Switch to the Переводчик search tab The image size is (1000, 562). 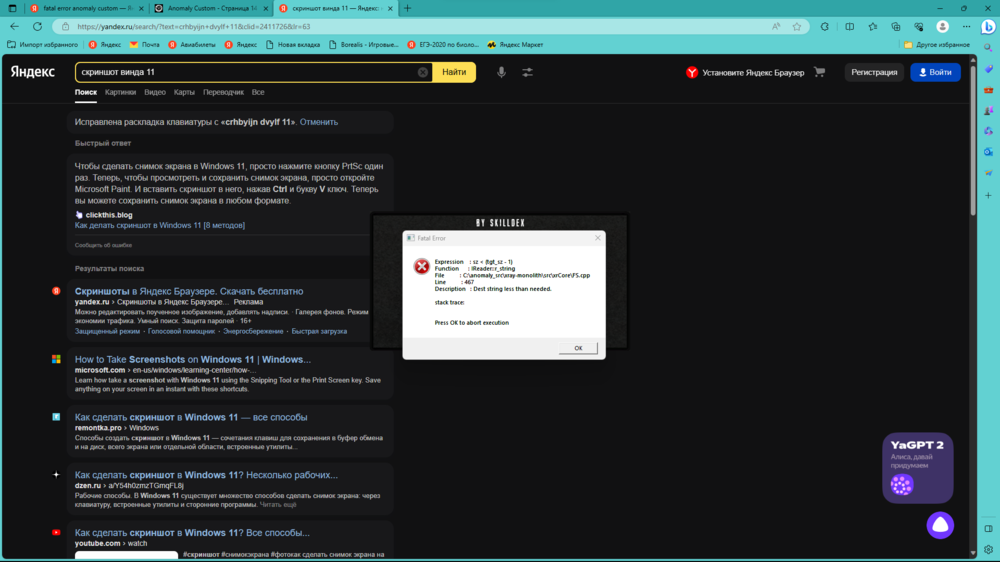tap(223, 92)
